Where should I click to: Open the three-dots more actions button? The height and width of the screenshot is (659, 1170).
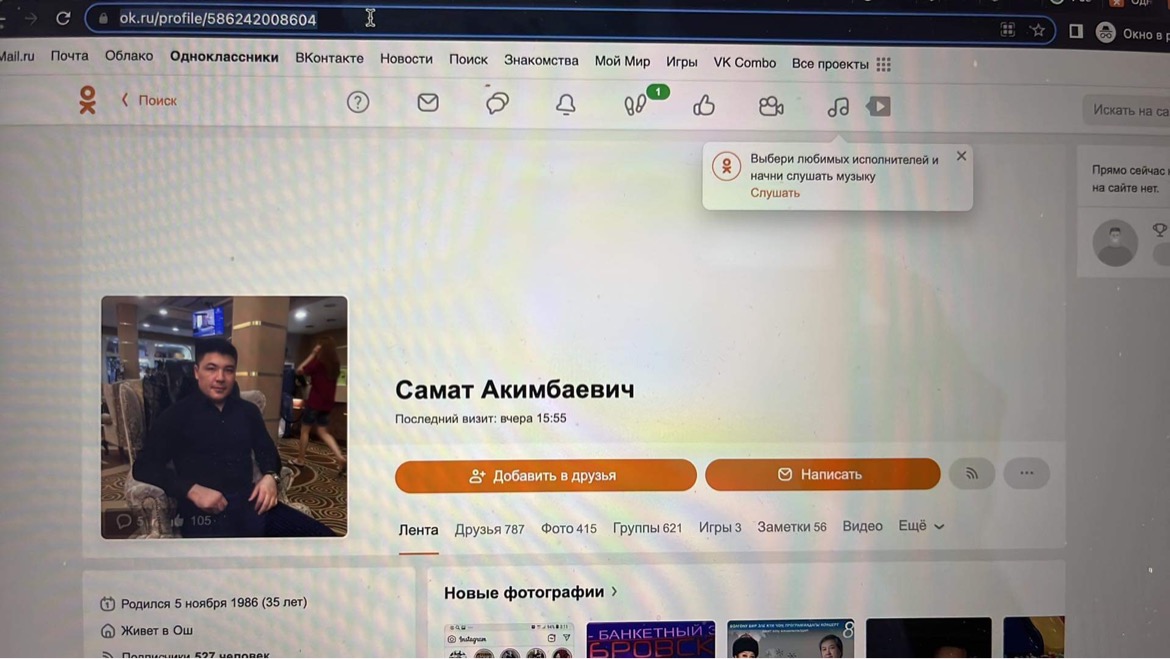1027,473
